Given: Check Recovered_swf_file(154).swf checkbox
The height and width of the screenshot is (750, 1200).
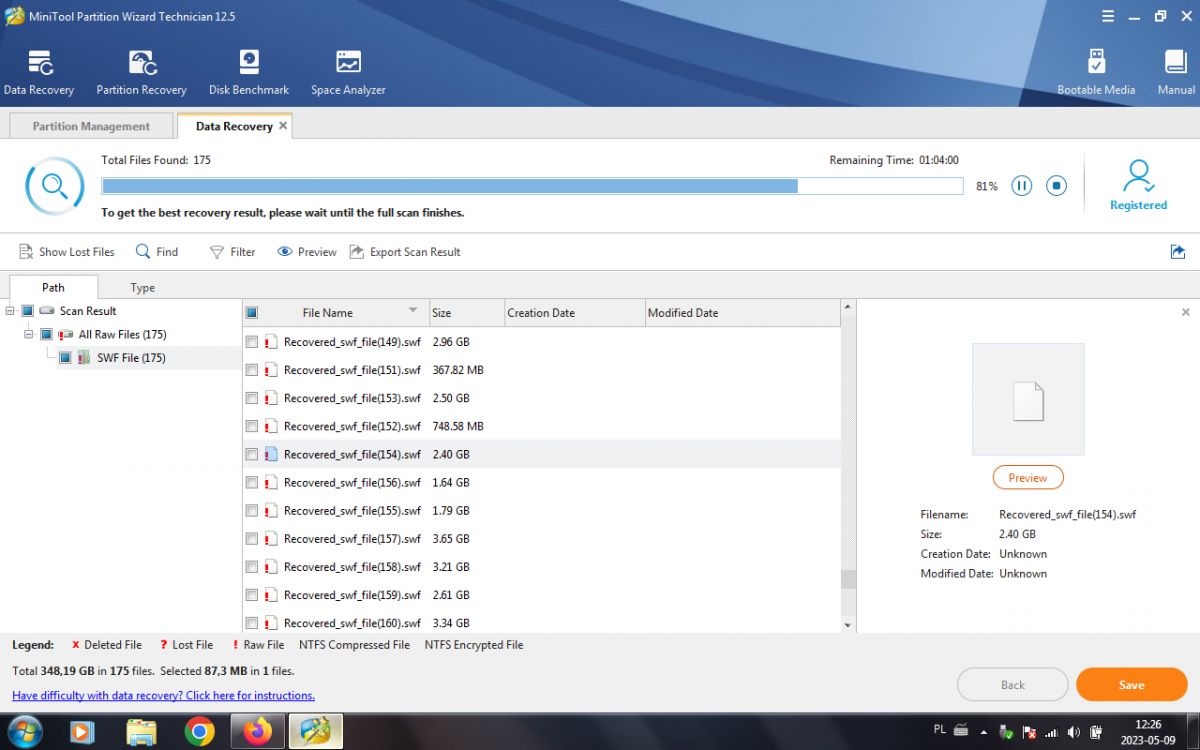Looking at the screenshot, I should click(252, 454).
